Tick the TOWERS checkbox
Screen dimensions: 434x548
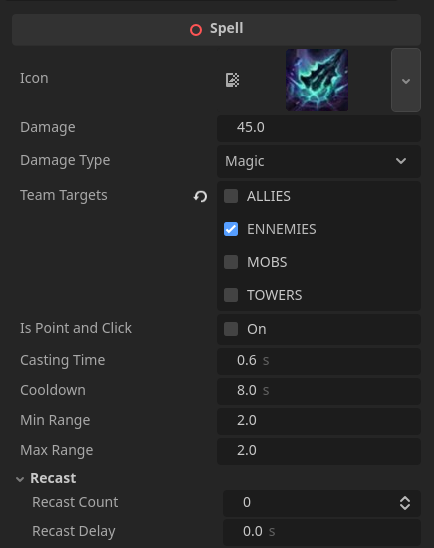click(x=231, y=295)
